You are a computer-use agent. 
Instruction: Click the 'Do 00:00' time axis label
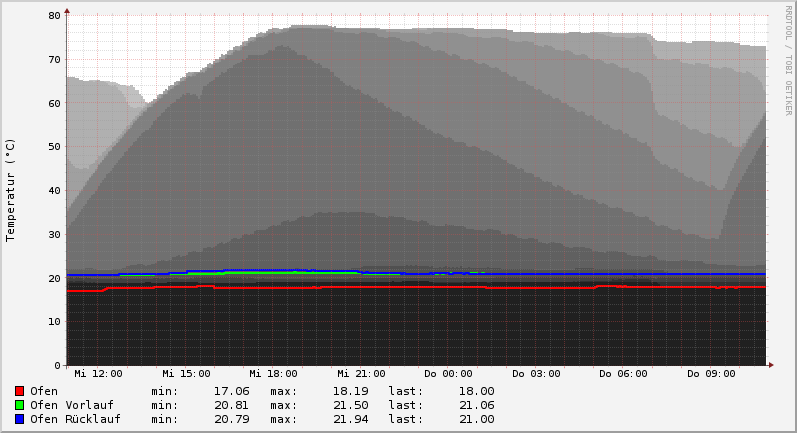448,374
